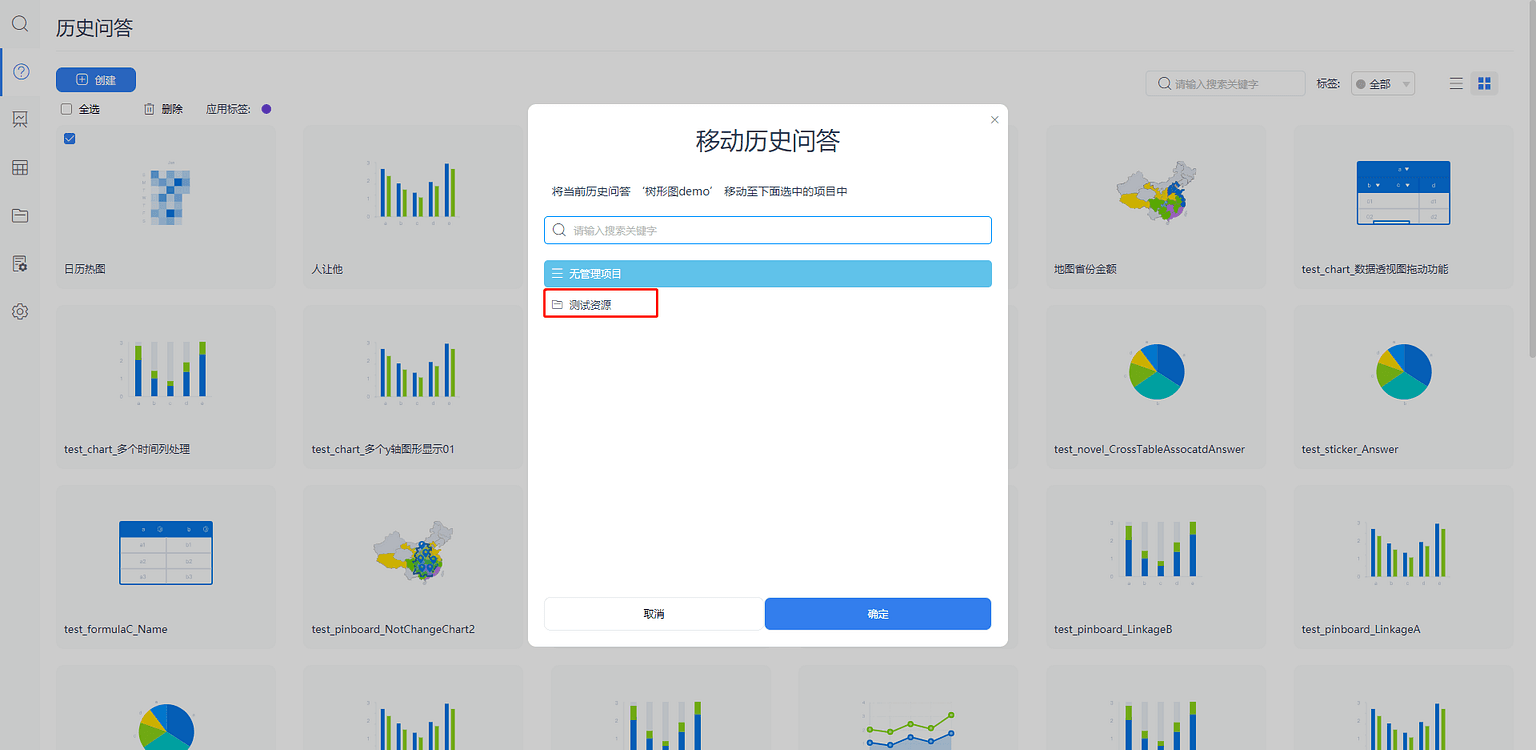The image size is (1536, 750).
Task: Click the purple 应用标签 color dot
Action: [x=266, y=109]
